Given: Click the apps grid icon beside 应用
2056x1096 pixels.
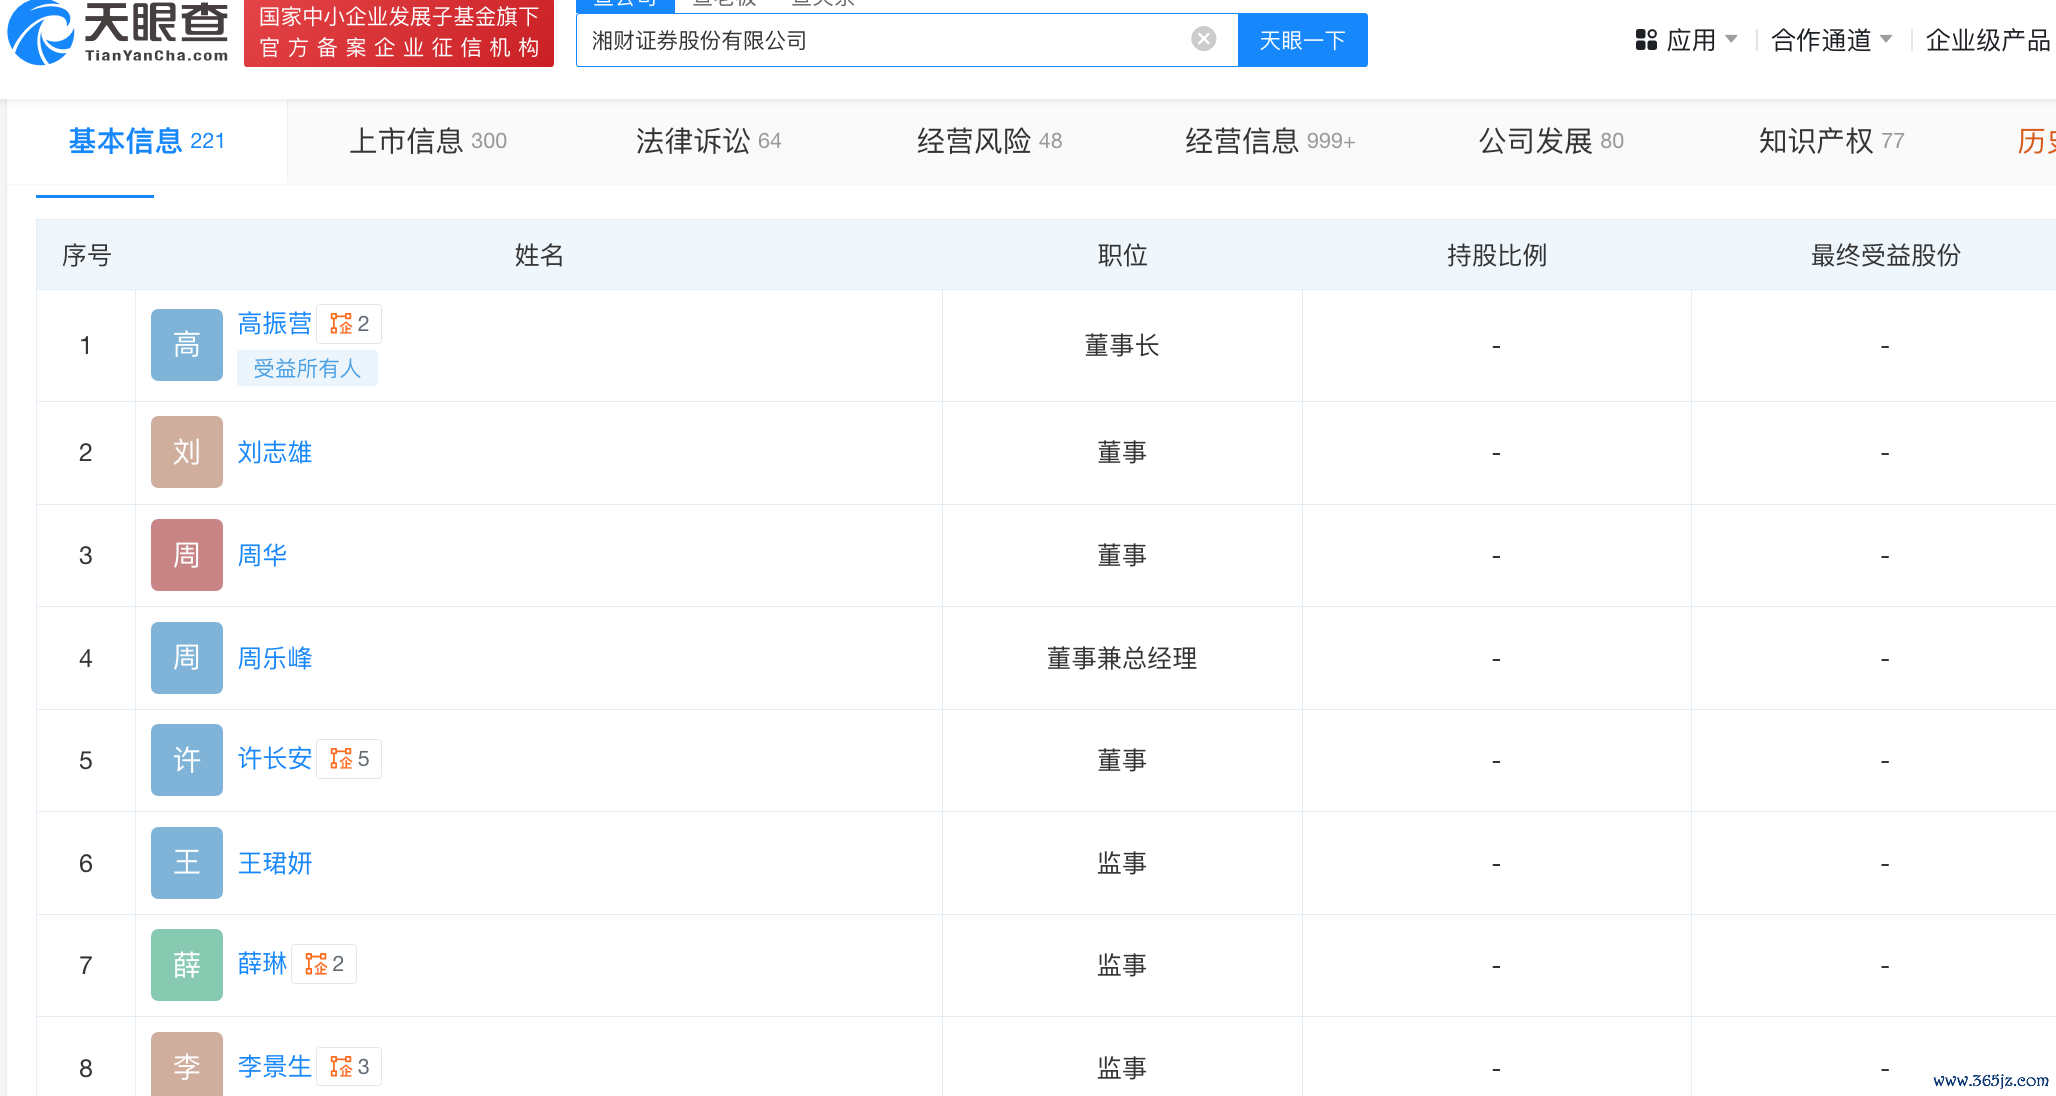Looking at the screenshot, I should click(x=1646, y=40).
